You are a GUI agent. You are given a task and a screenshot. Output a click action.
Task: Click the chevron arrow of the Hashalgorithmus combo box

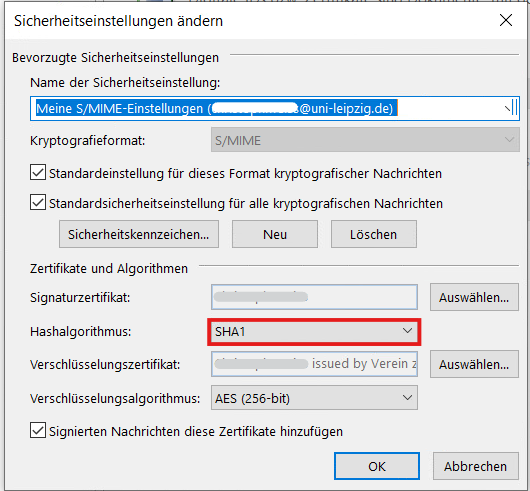tap(407, 331)
